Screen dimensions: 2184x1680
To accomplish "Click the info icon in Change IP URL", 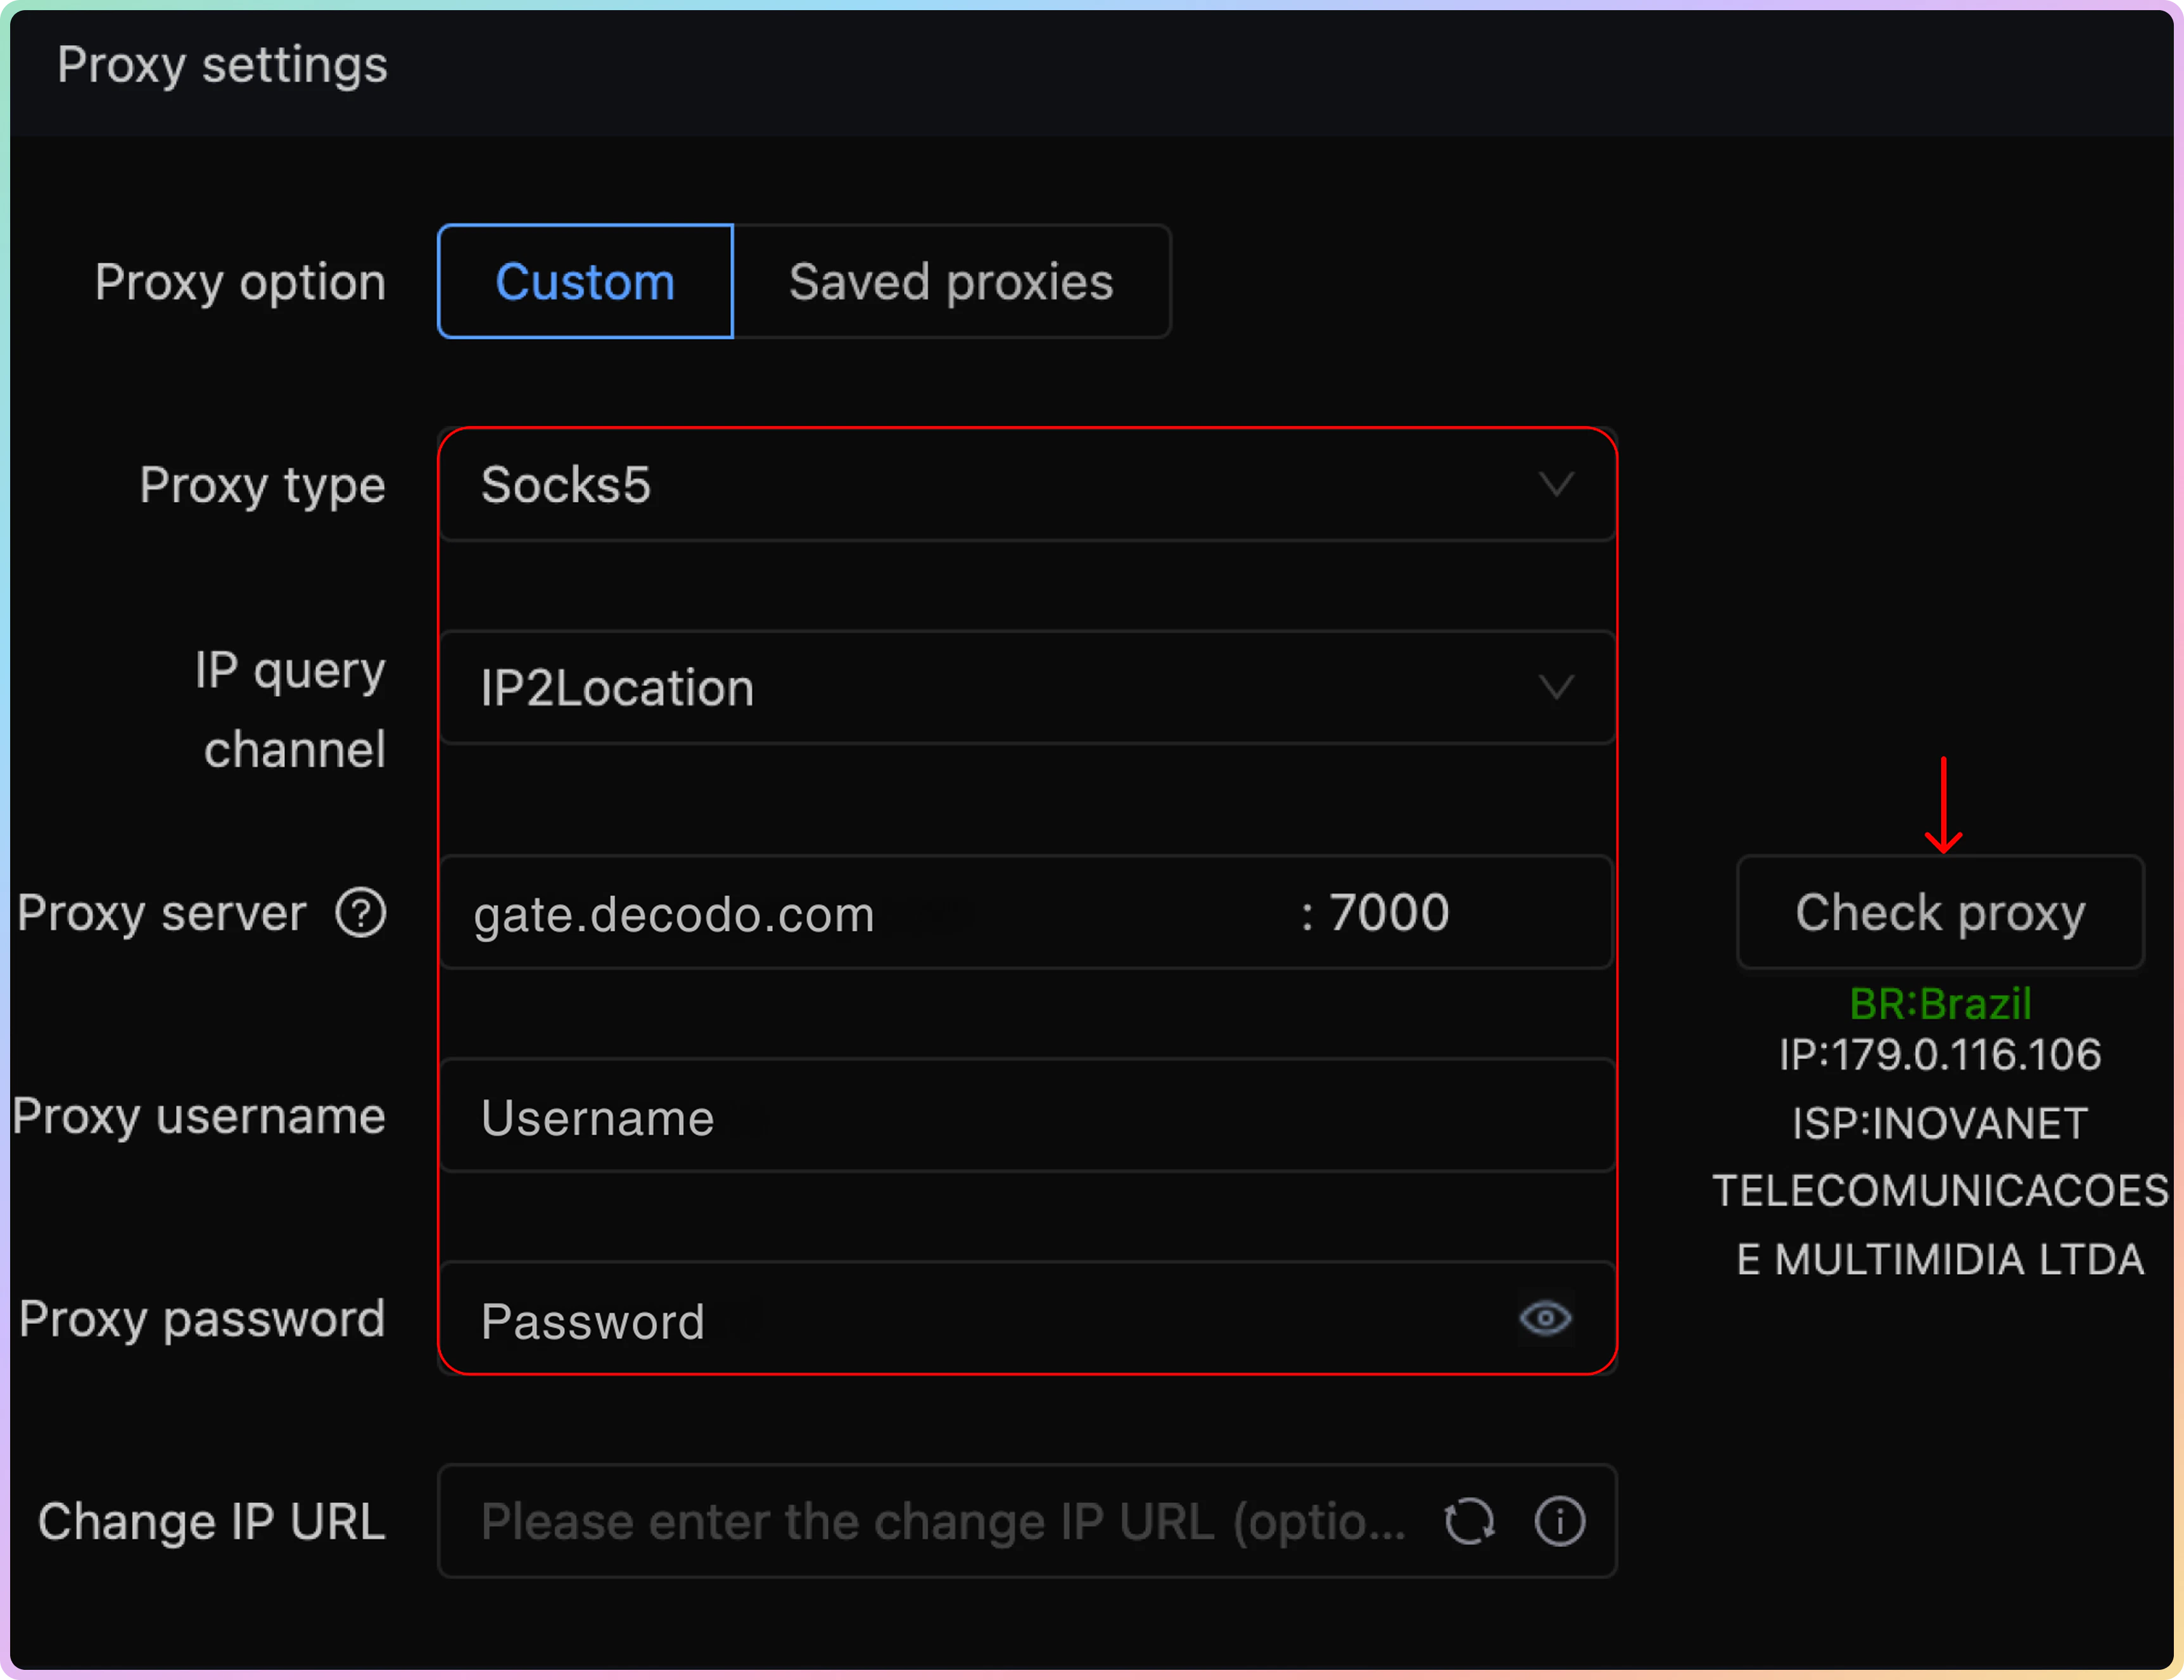I will (x=1559, y=1521).
